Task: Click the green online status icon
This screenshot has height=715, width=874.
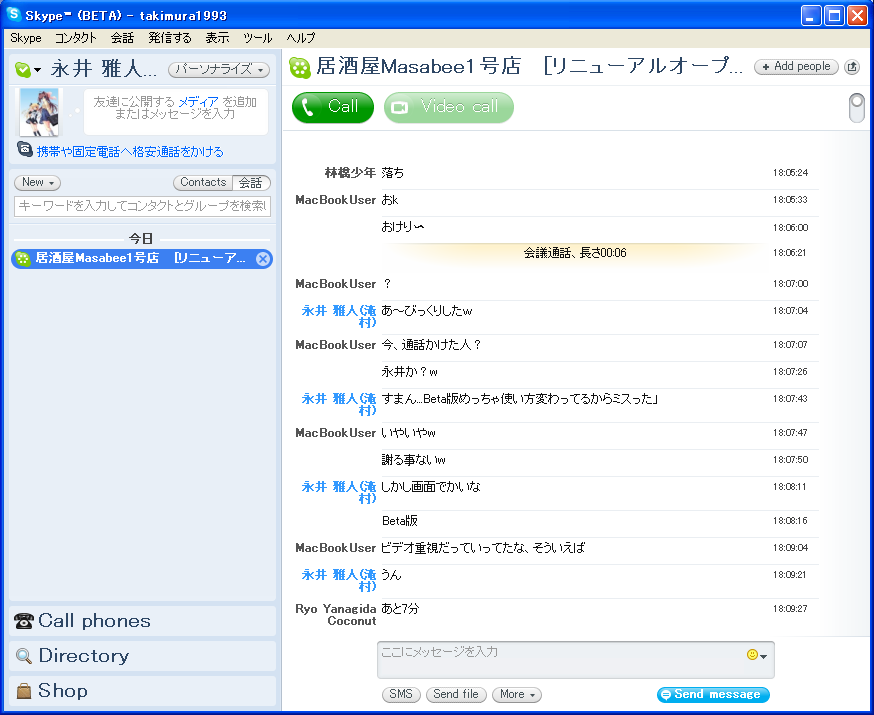Action: (23, 70)
